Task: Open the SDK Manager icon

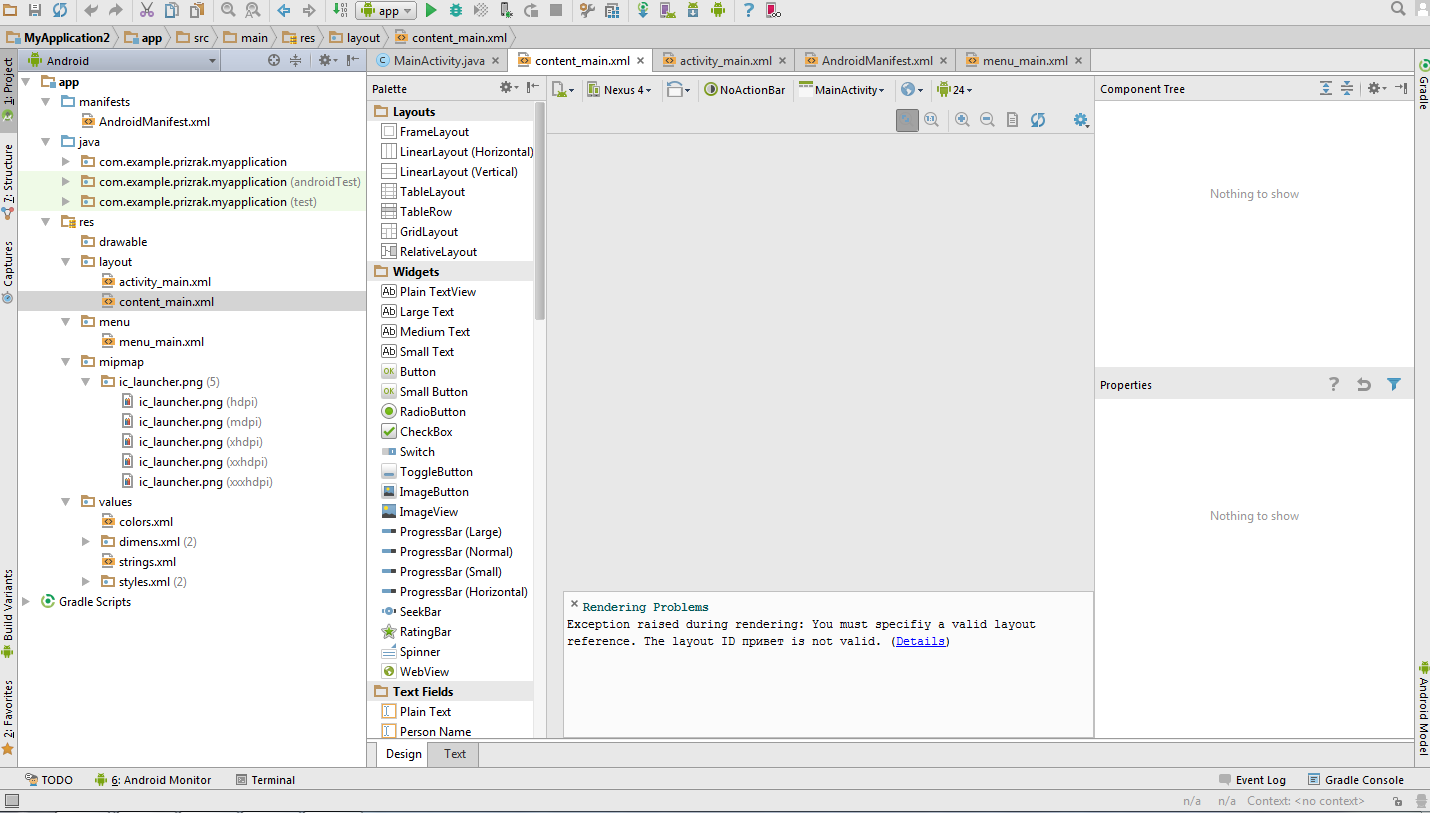Action: coord(693,10)
